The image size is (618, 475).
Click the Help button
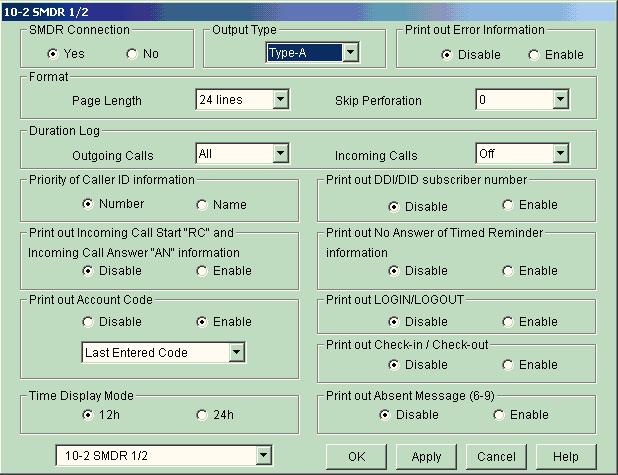point(565,456)
